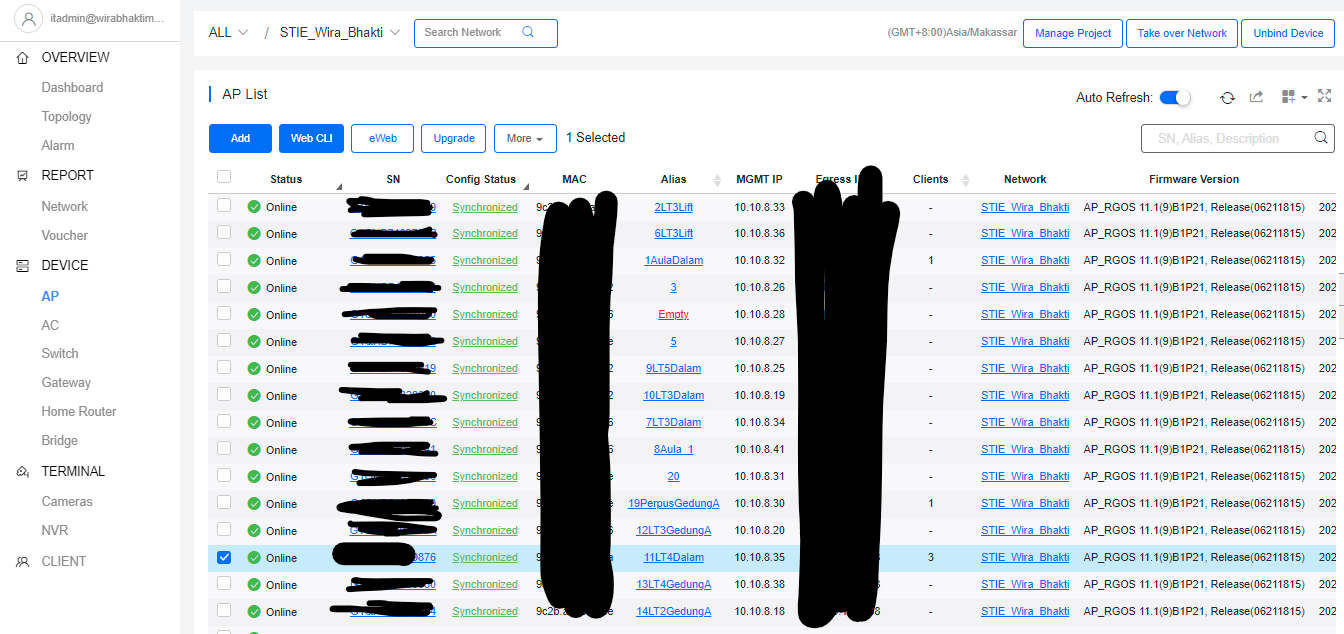This screenshot has height=634, width=1344.
Task: Click the export list icon
Action: [x=1257, y=97]
